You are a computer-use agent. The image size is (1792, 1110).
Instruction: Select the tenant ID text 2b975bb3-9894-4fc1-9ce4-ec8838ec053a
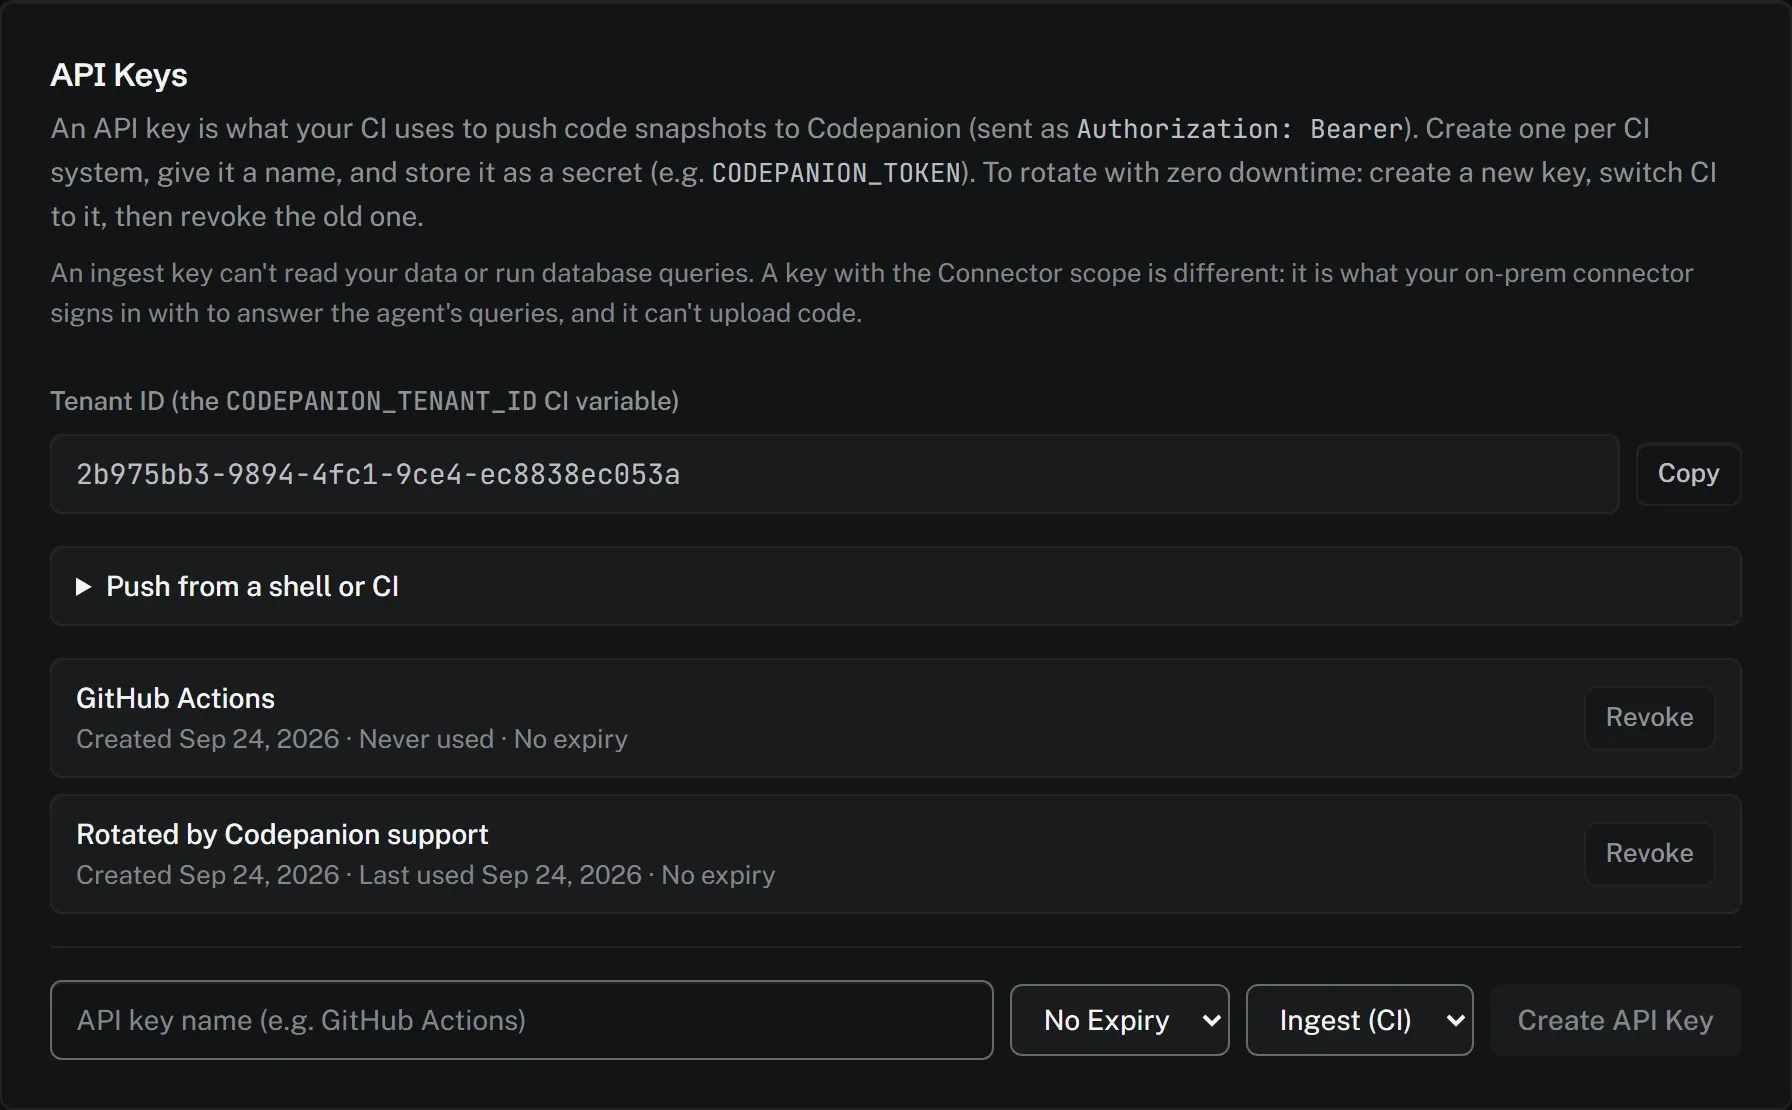[378, 474]
